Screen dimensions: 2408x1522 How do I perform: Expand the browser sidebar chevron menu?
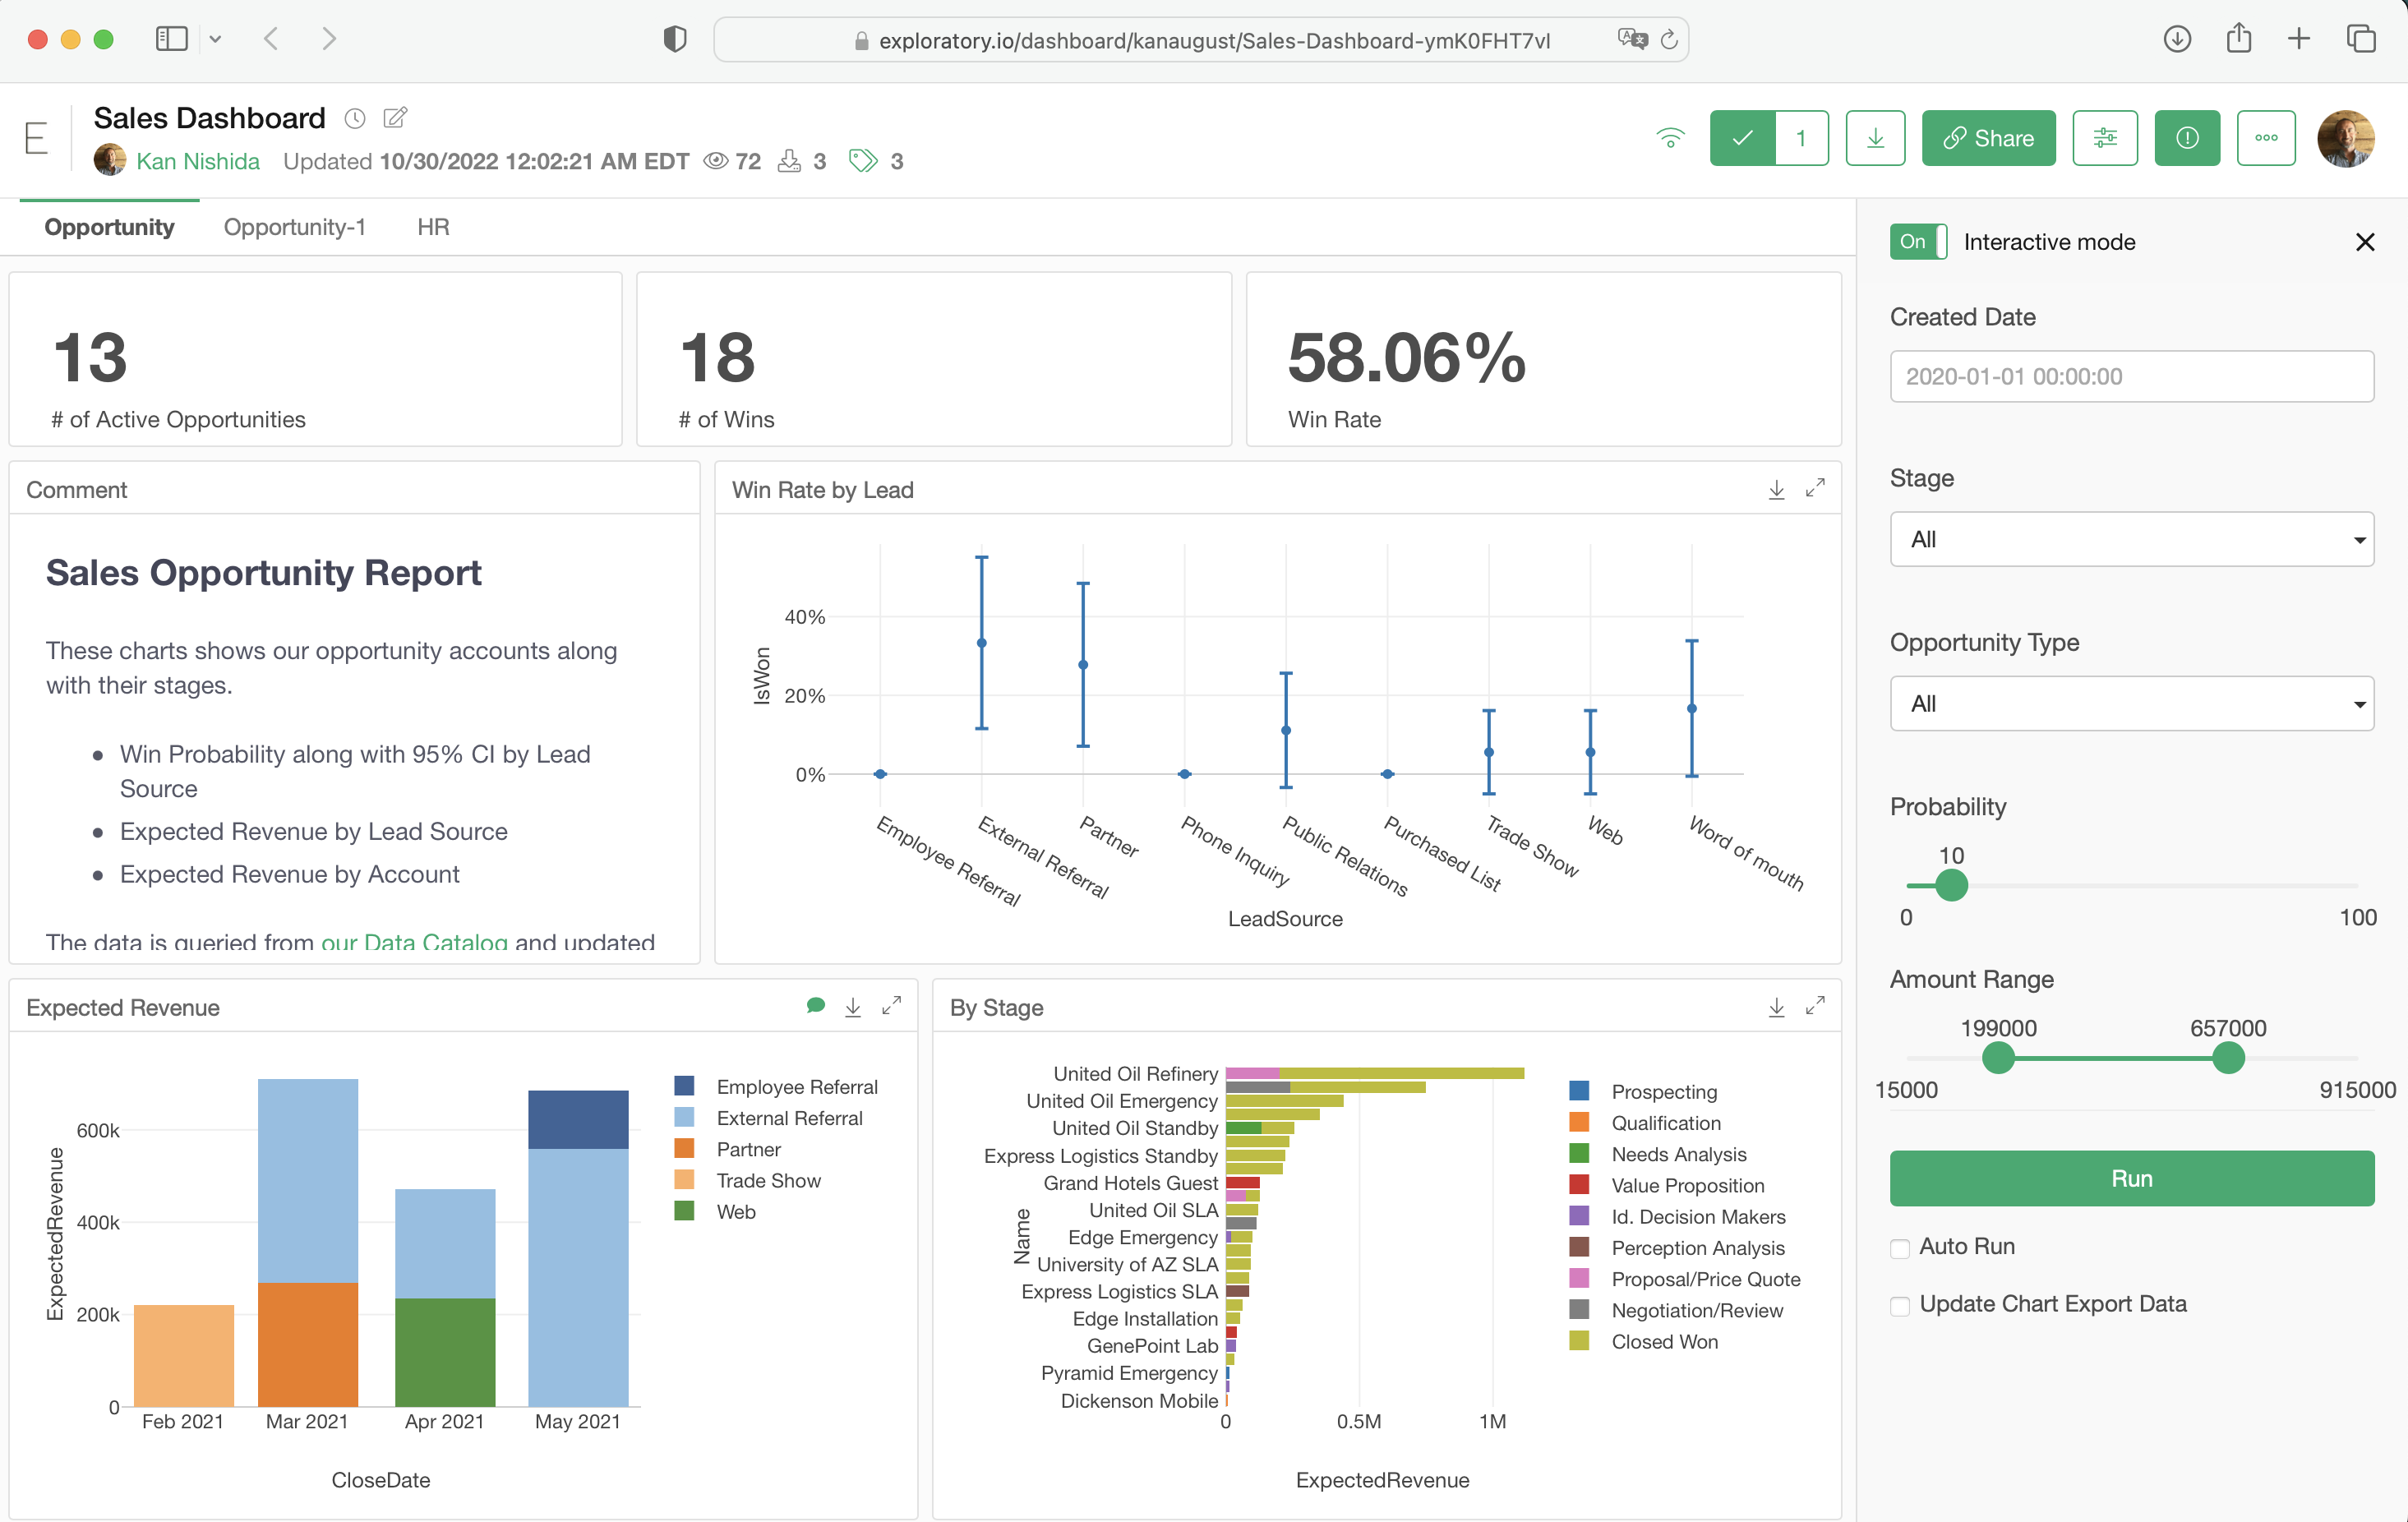click(x=215, y=40)
